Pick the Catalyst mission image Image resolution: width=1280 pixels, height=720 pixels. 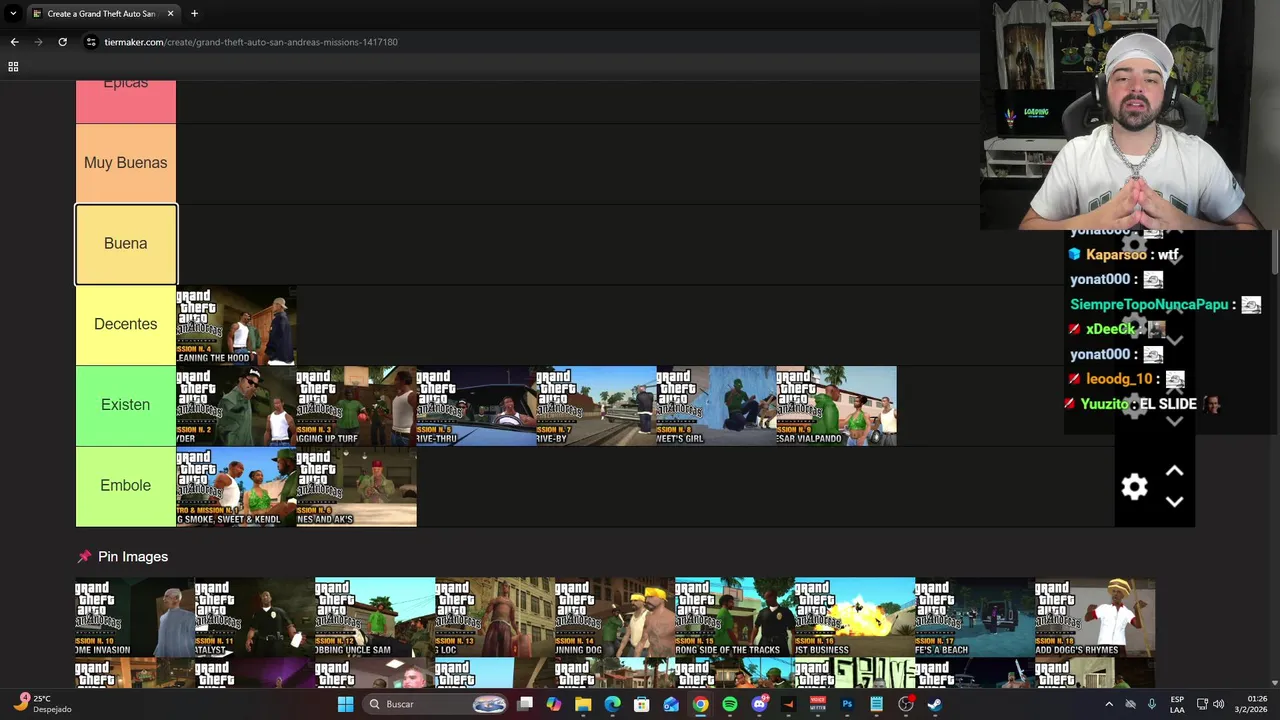coord(255,617)
